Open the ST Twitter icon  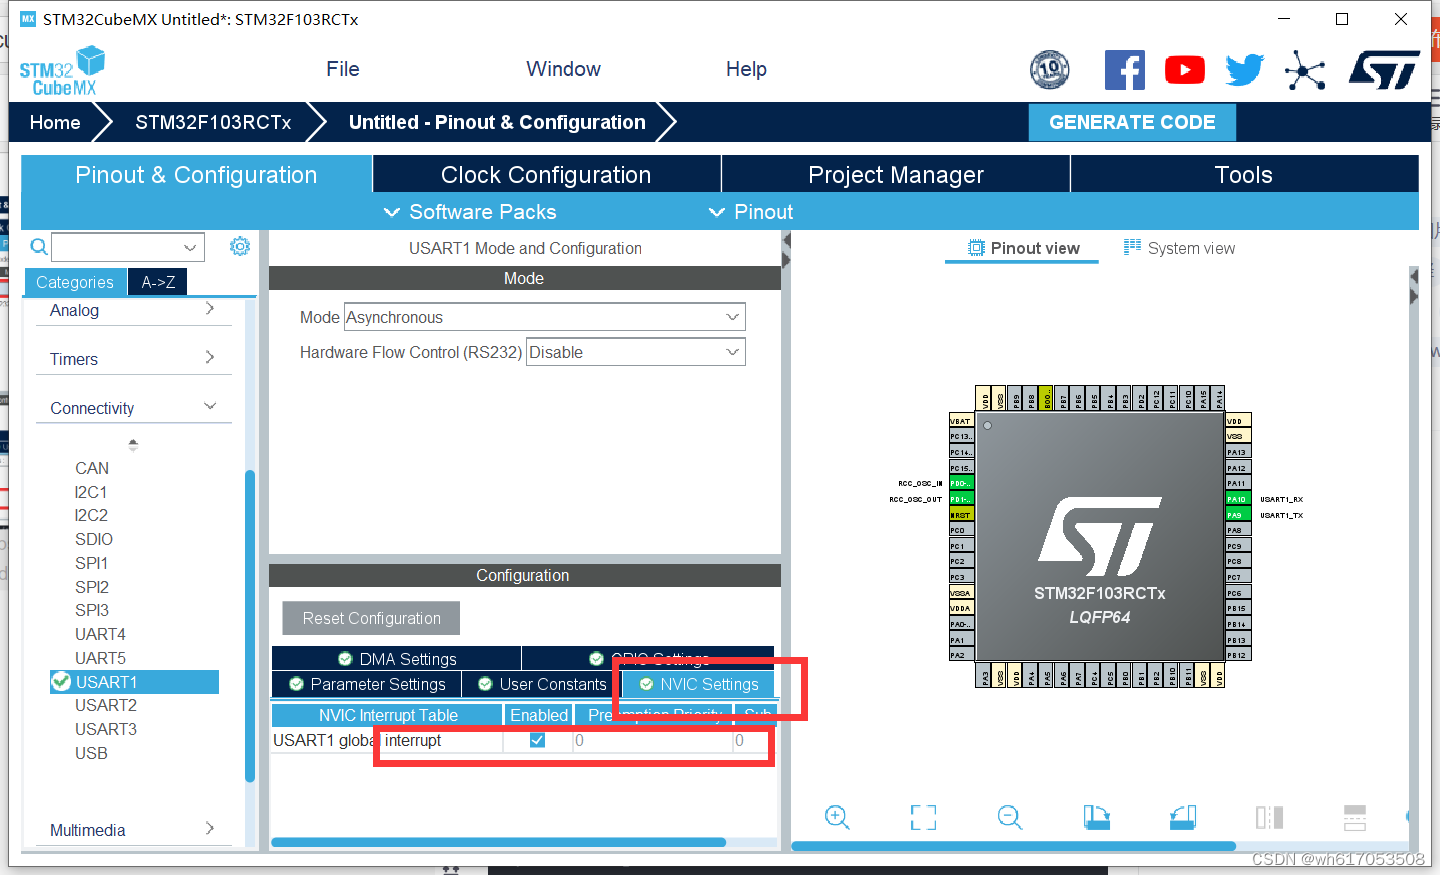[1244, 70]
